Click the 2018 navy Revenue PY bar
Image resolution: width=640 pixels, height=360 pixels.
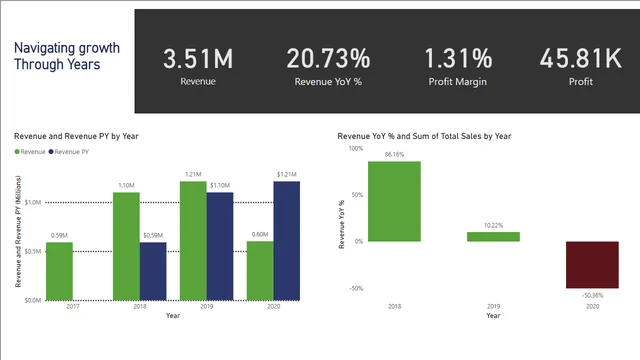[x=153, y=271]
